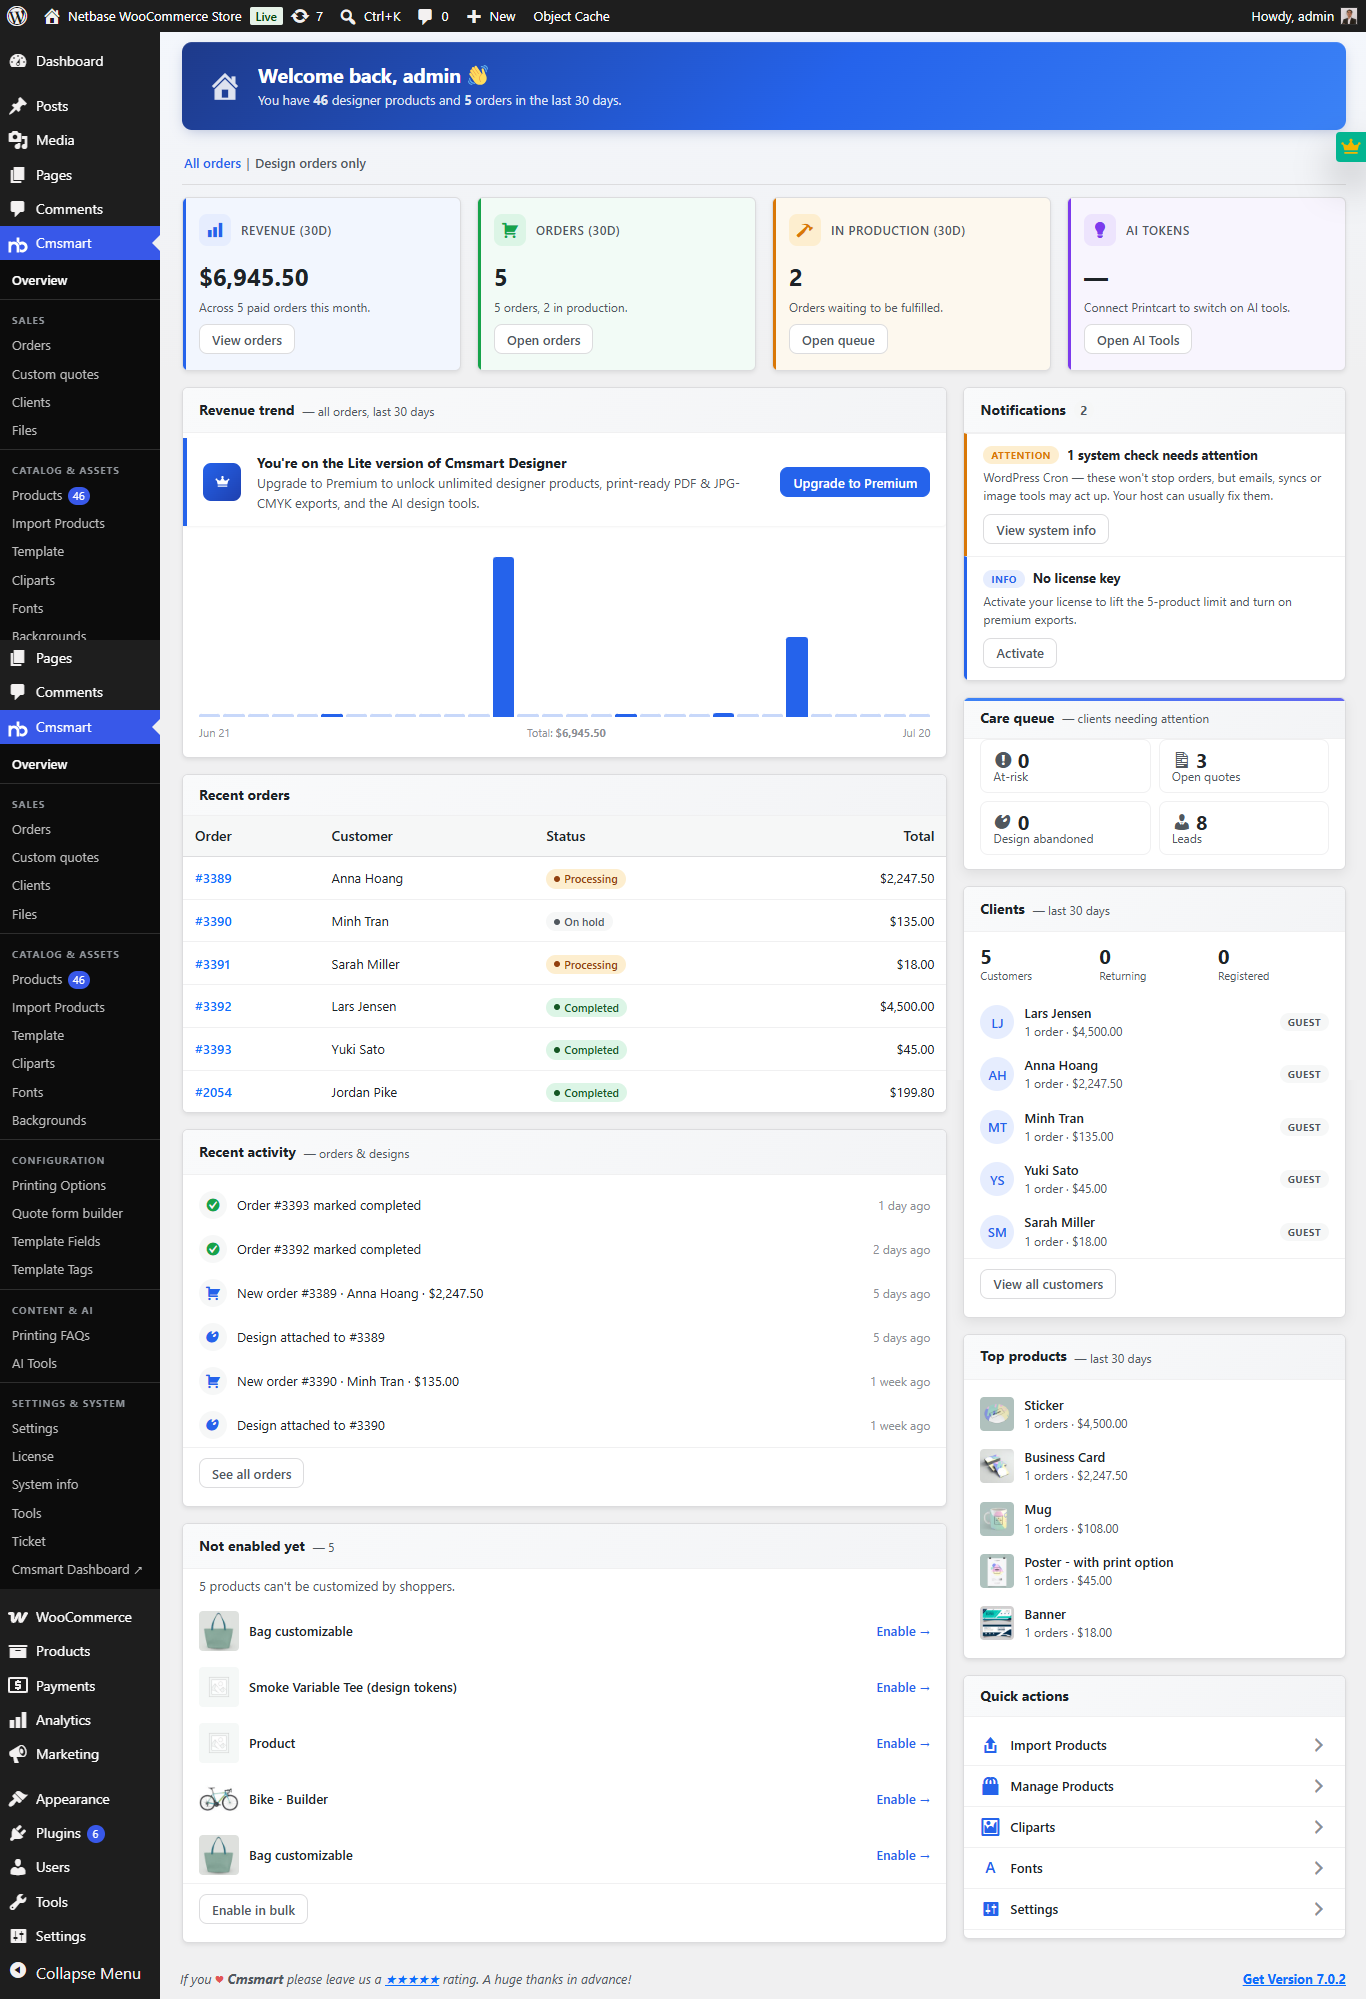Switch to Design orders only filter
The width and height of the screenshot is (1366, 1999).
tap(310, 163)
